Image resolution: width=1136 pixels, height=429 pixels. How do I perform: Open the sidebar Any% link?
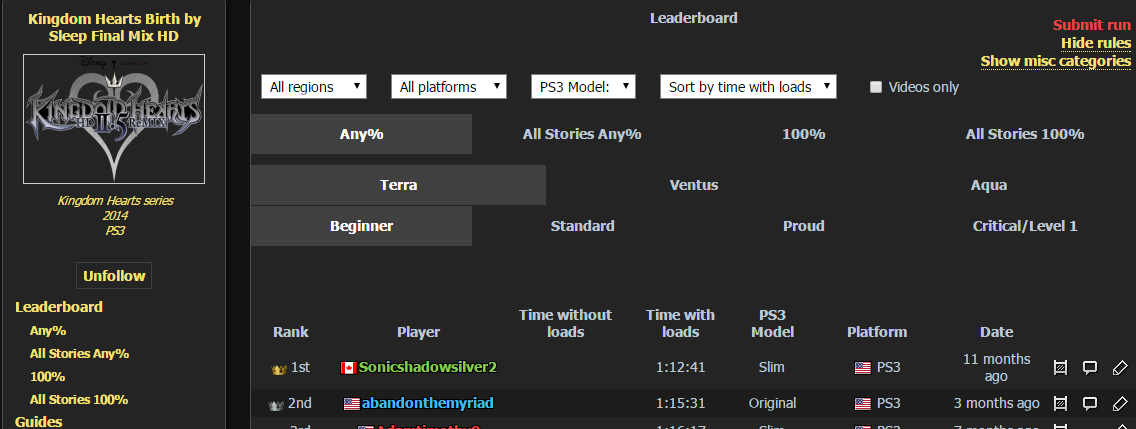(x=48, y=330)
